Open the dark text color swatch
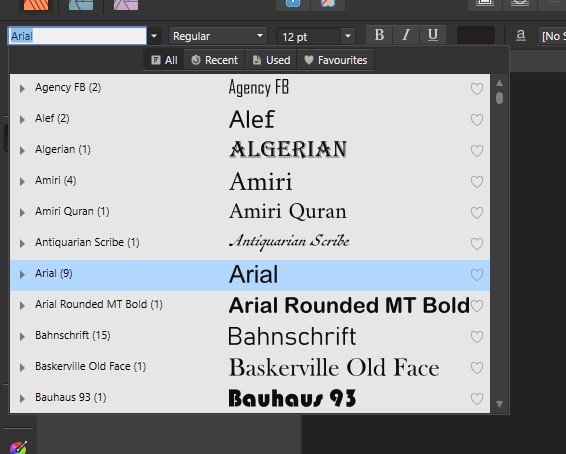This screenshot has height=454, width=566. tap(476, 35)
